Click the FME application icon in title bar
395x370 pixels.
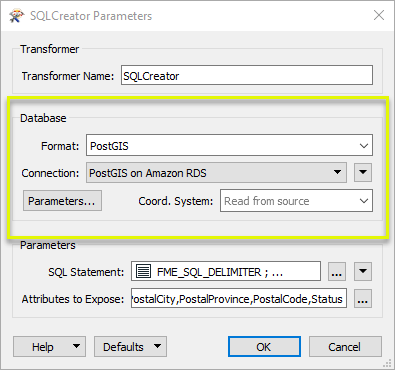(16, 16)
